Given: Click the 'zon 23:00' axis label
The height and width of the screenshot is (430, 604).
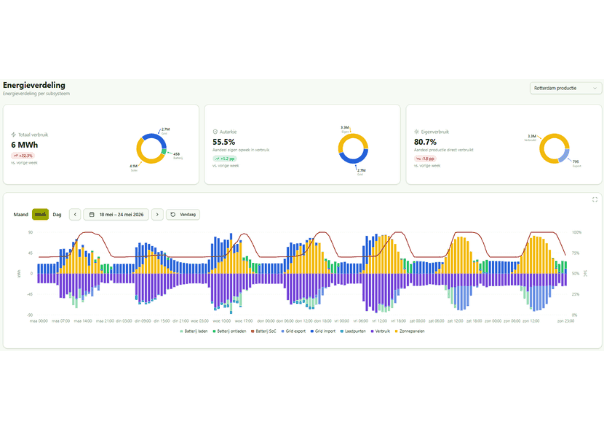Looking at the screenshot, I should [565, 321].
